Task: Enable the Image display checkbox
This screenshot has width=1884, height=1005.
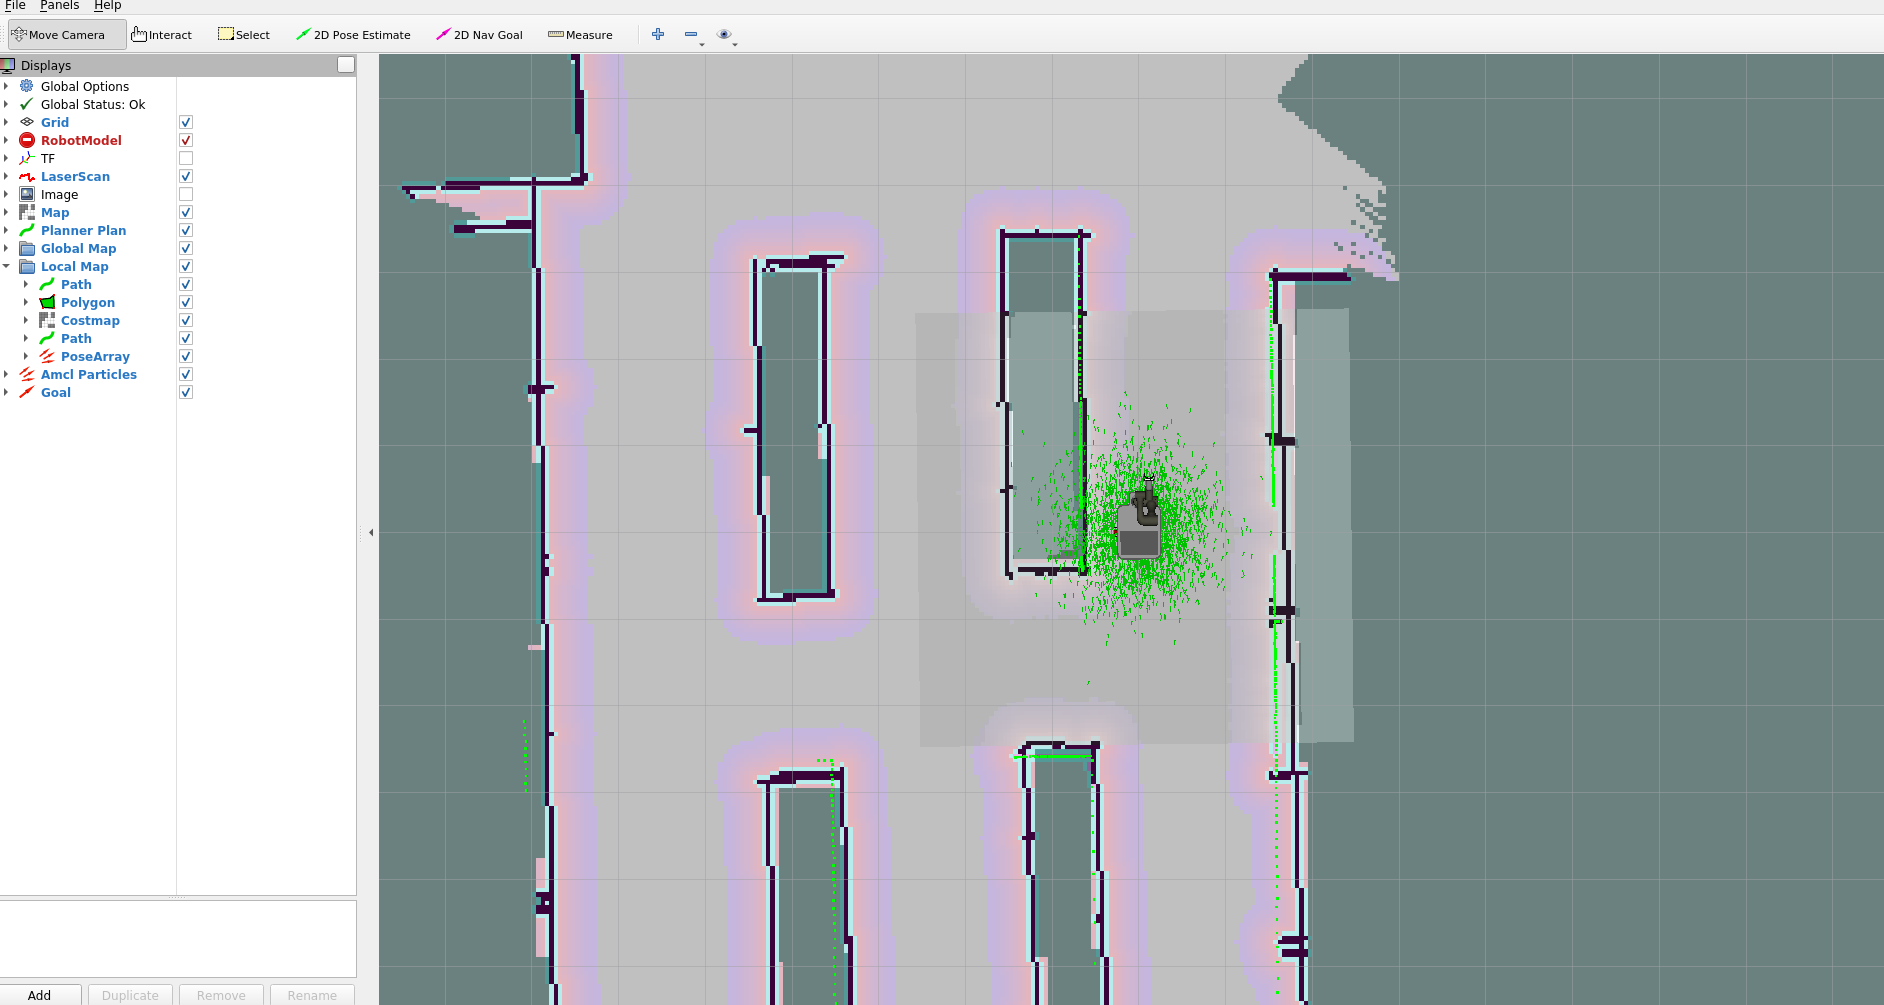Action: tap(186, 193)
